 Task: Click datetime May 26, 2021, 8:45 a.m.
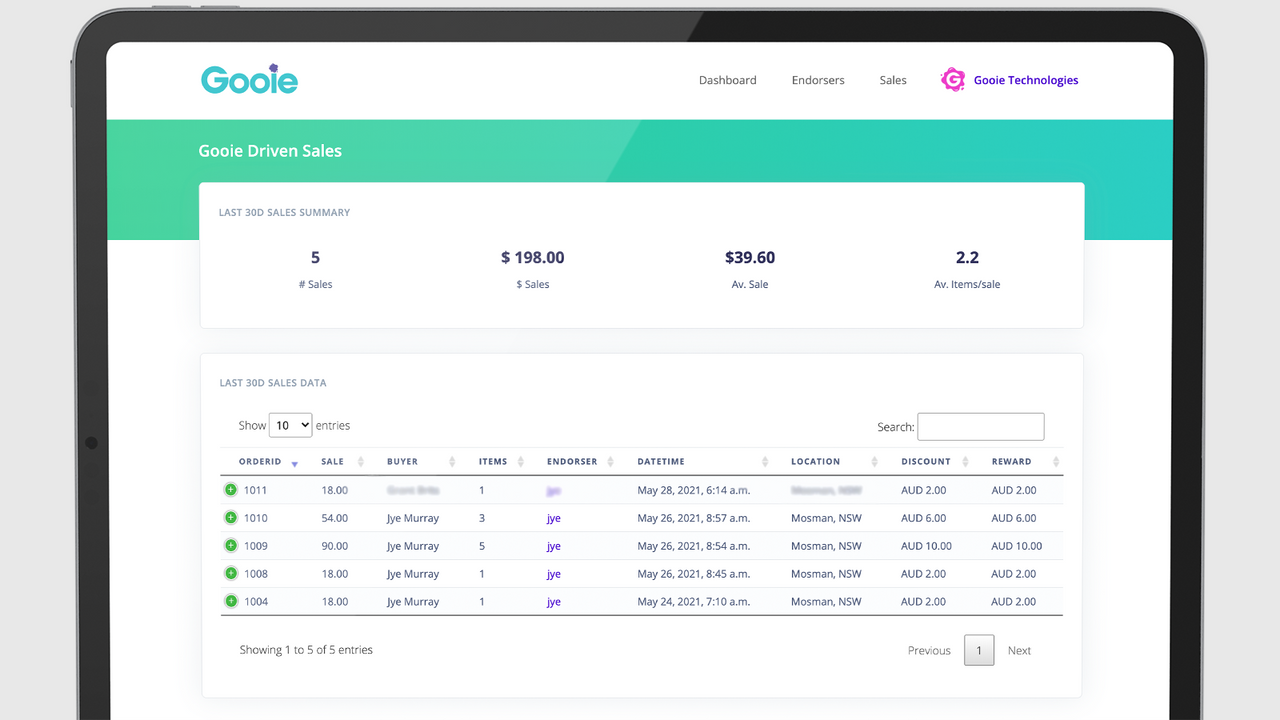(x=694, y=574)
